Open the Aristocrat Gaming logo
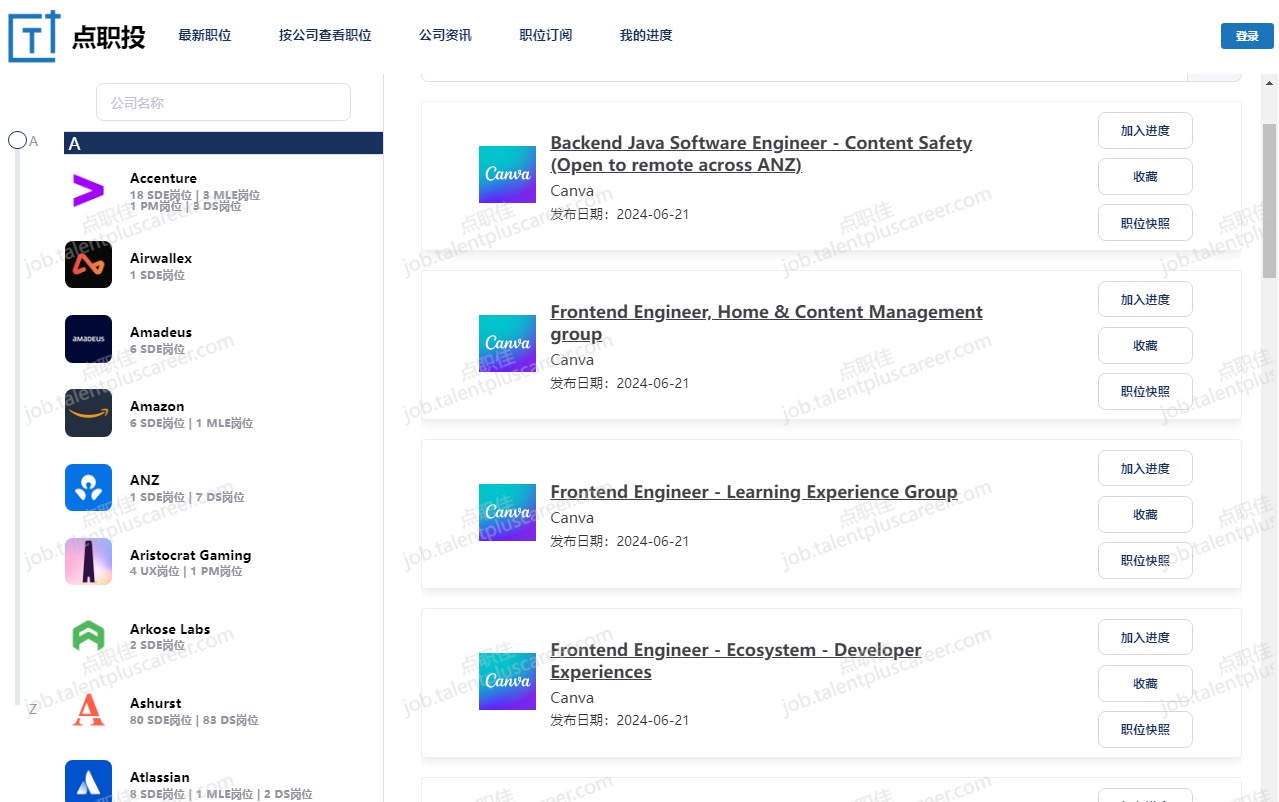The image size is (1279, 802). click(x=88, y=561)
